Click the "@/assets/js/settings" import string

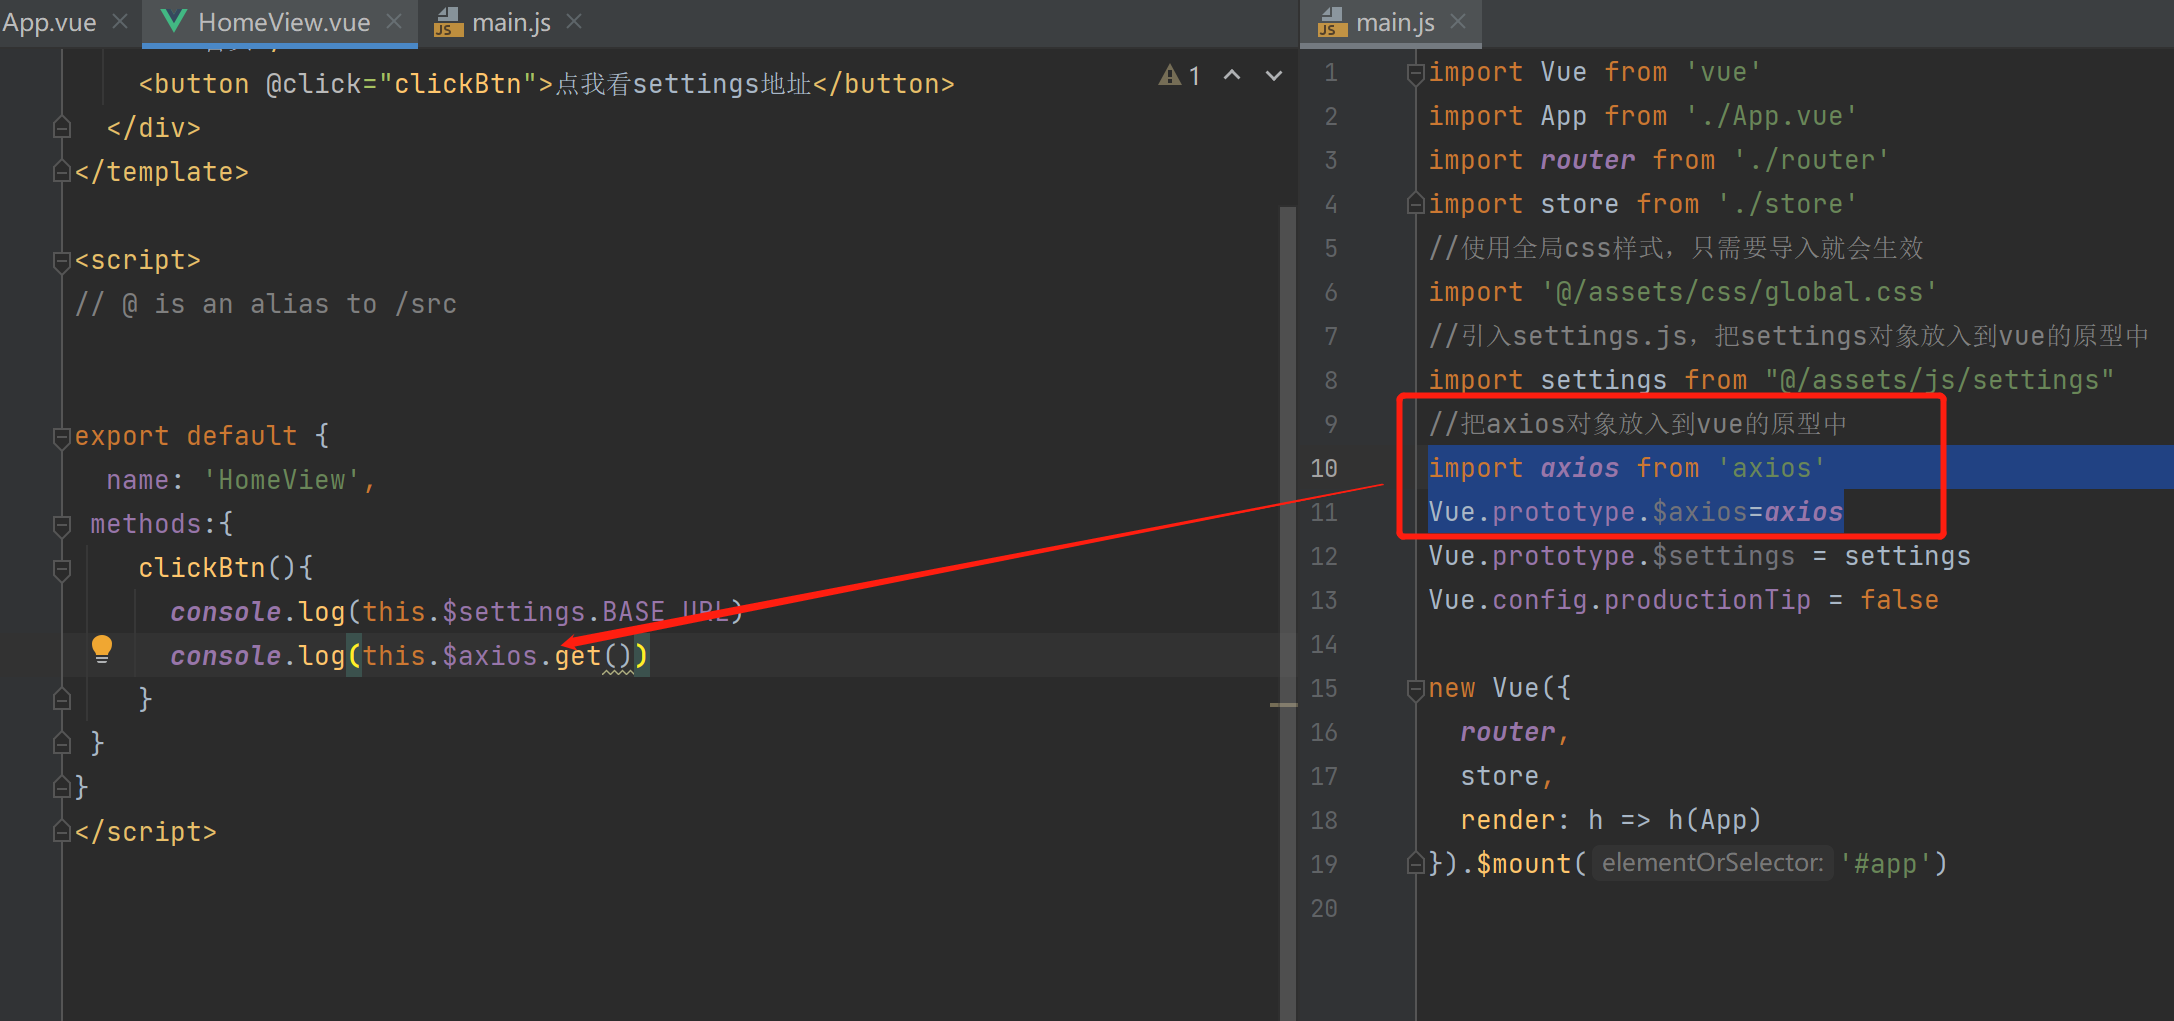[x=1939, y=380]
